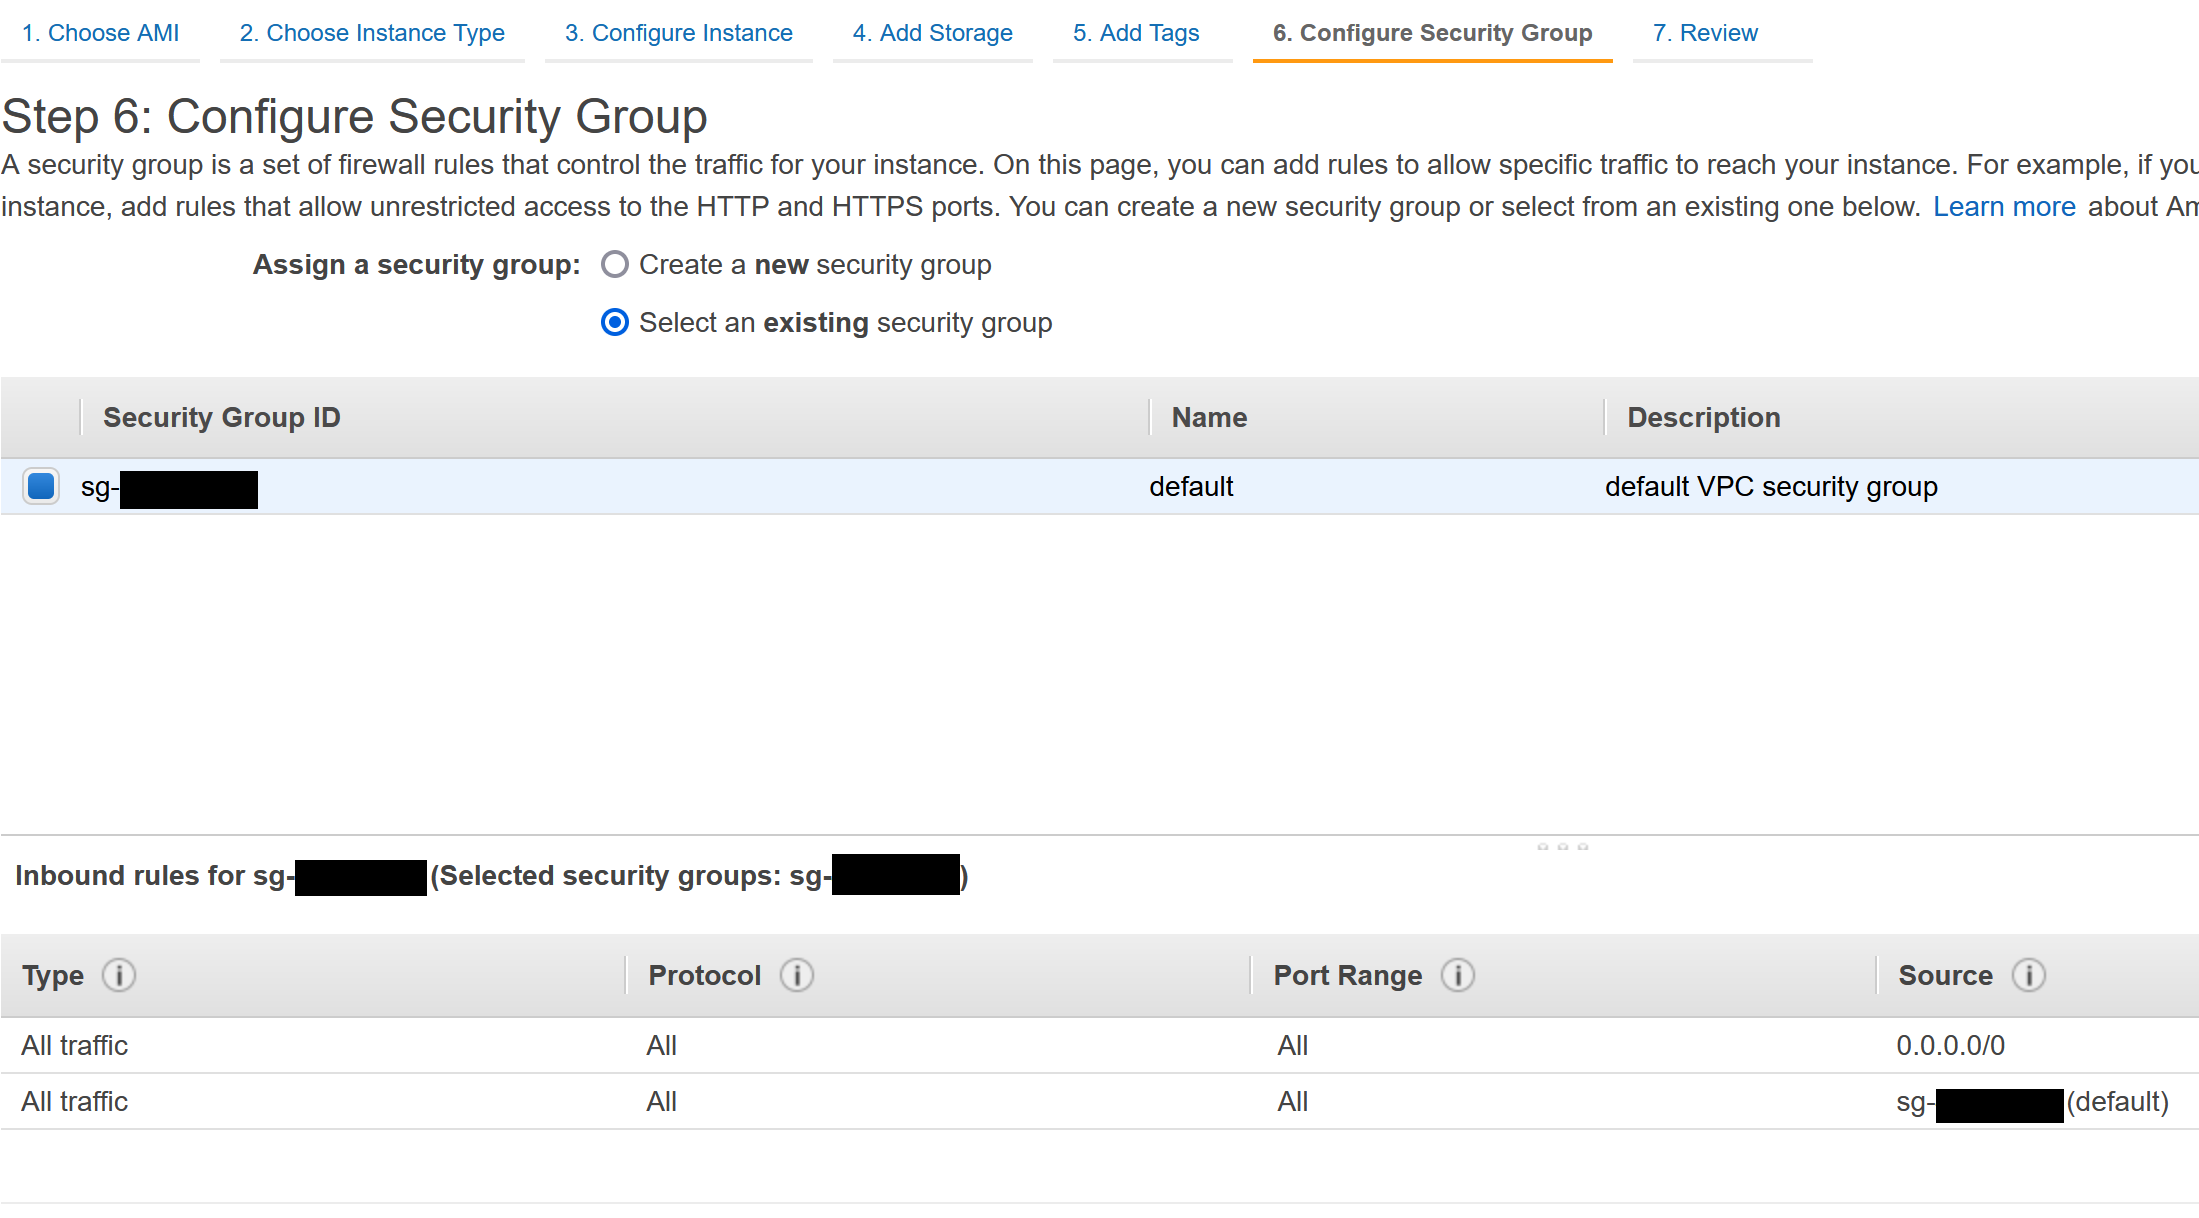Click info icon next to Port Range
The height and width of the screenshot is (1218, 2199).
pyautogui.click(x=1458, y=975)
